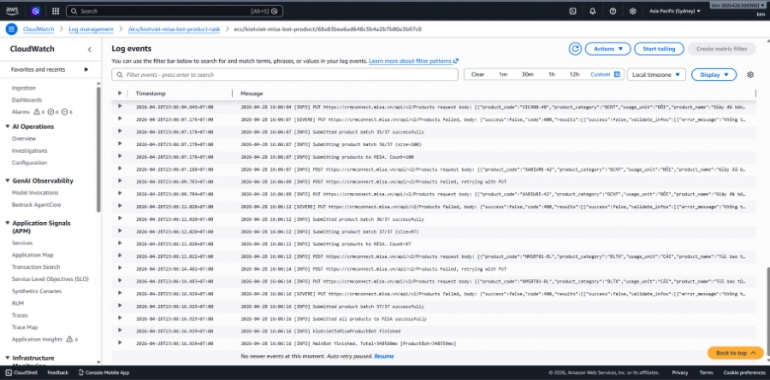Sort by Timestamp column header
The image size is (770, 380).
(151, 93)
